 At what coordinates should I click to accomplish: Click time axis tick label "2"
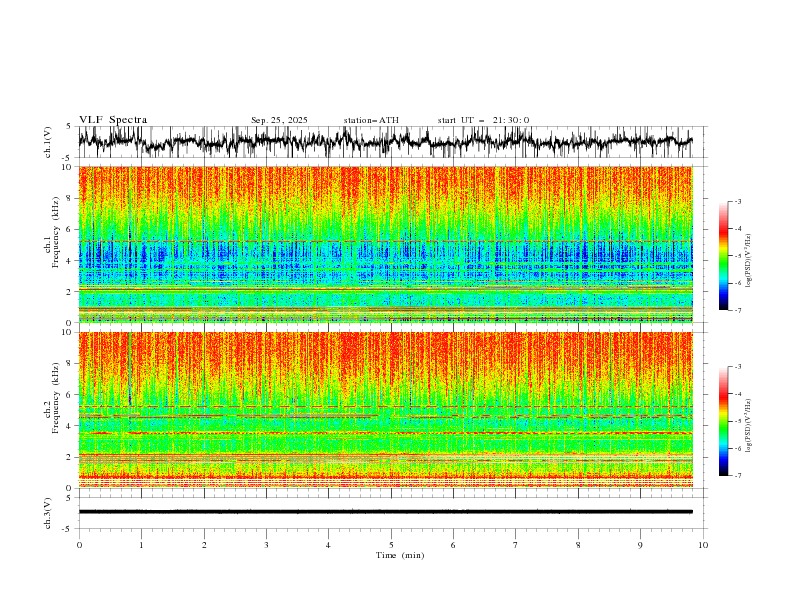tap(204, 545)
